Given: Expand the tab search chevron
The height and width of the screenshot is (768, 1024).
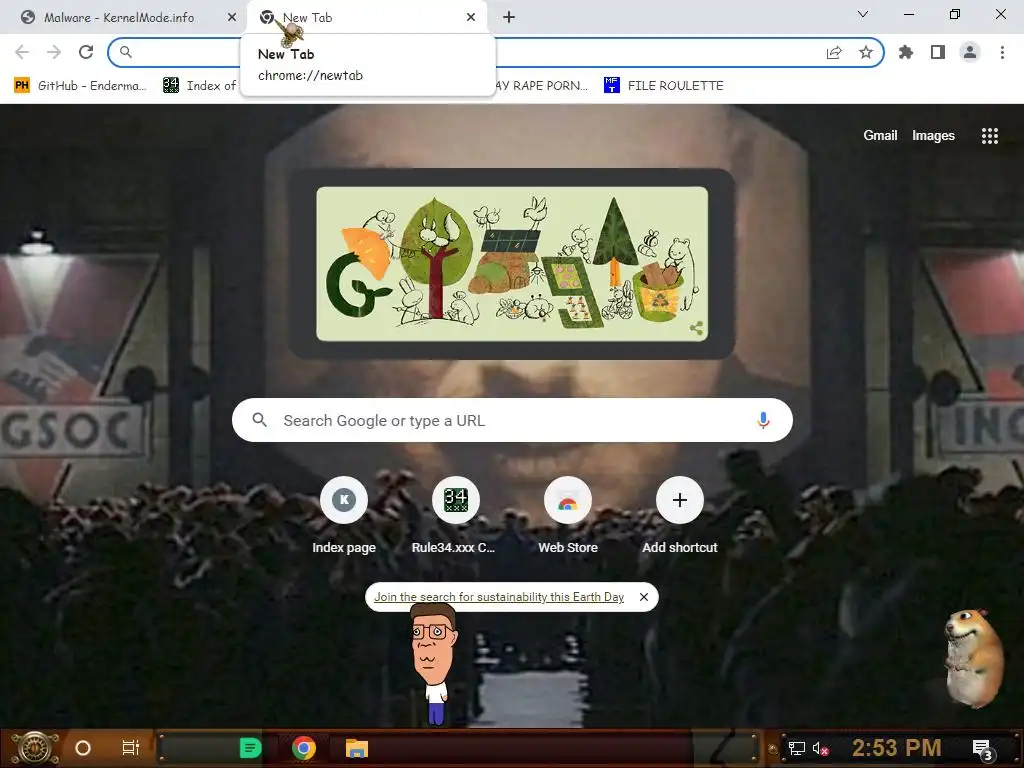Looking at the screenshot, I should pyautogui.click(x=863, y=14).
